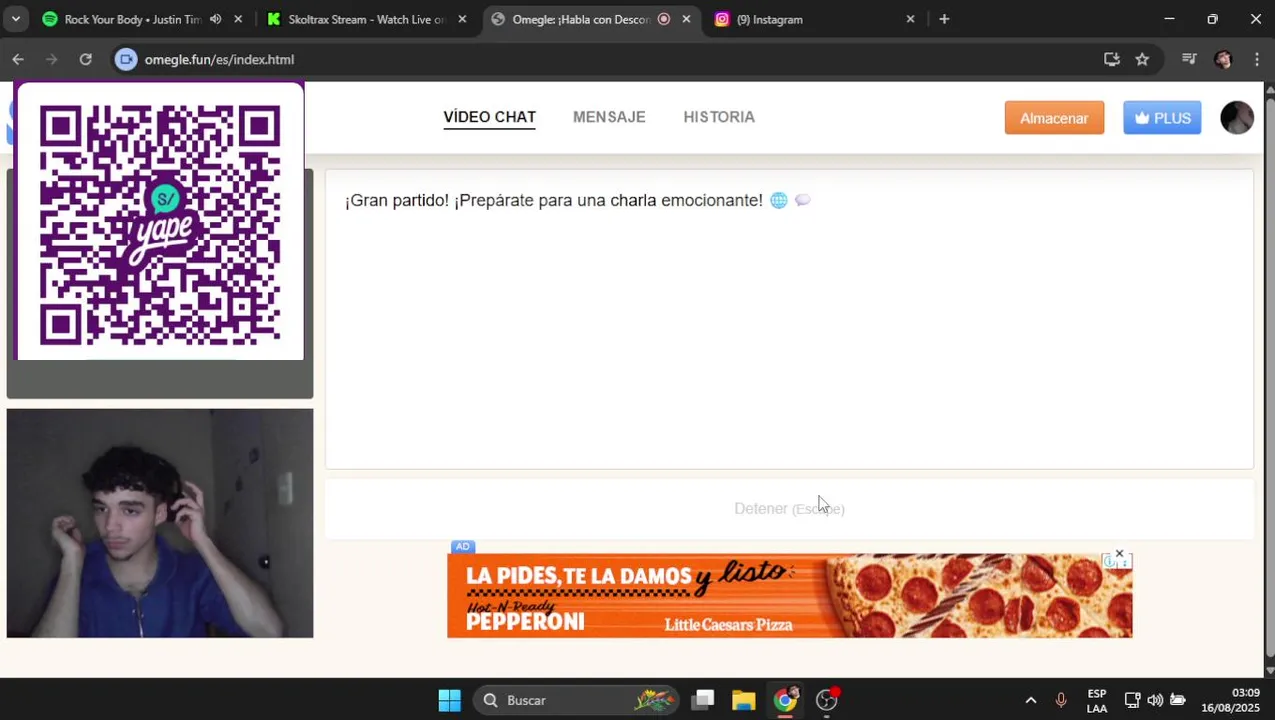Expand hidden system tray icons
1275x720 pixels.
(1031, 700)
